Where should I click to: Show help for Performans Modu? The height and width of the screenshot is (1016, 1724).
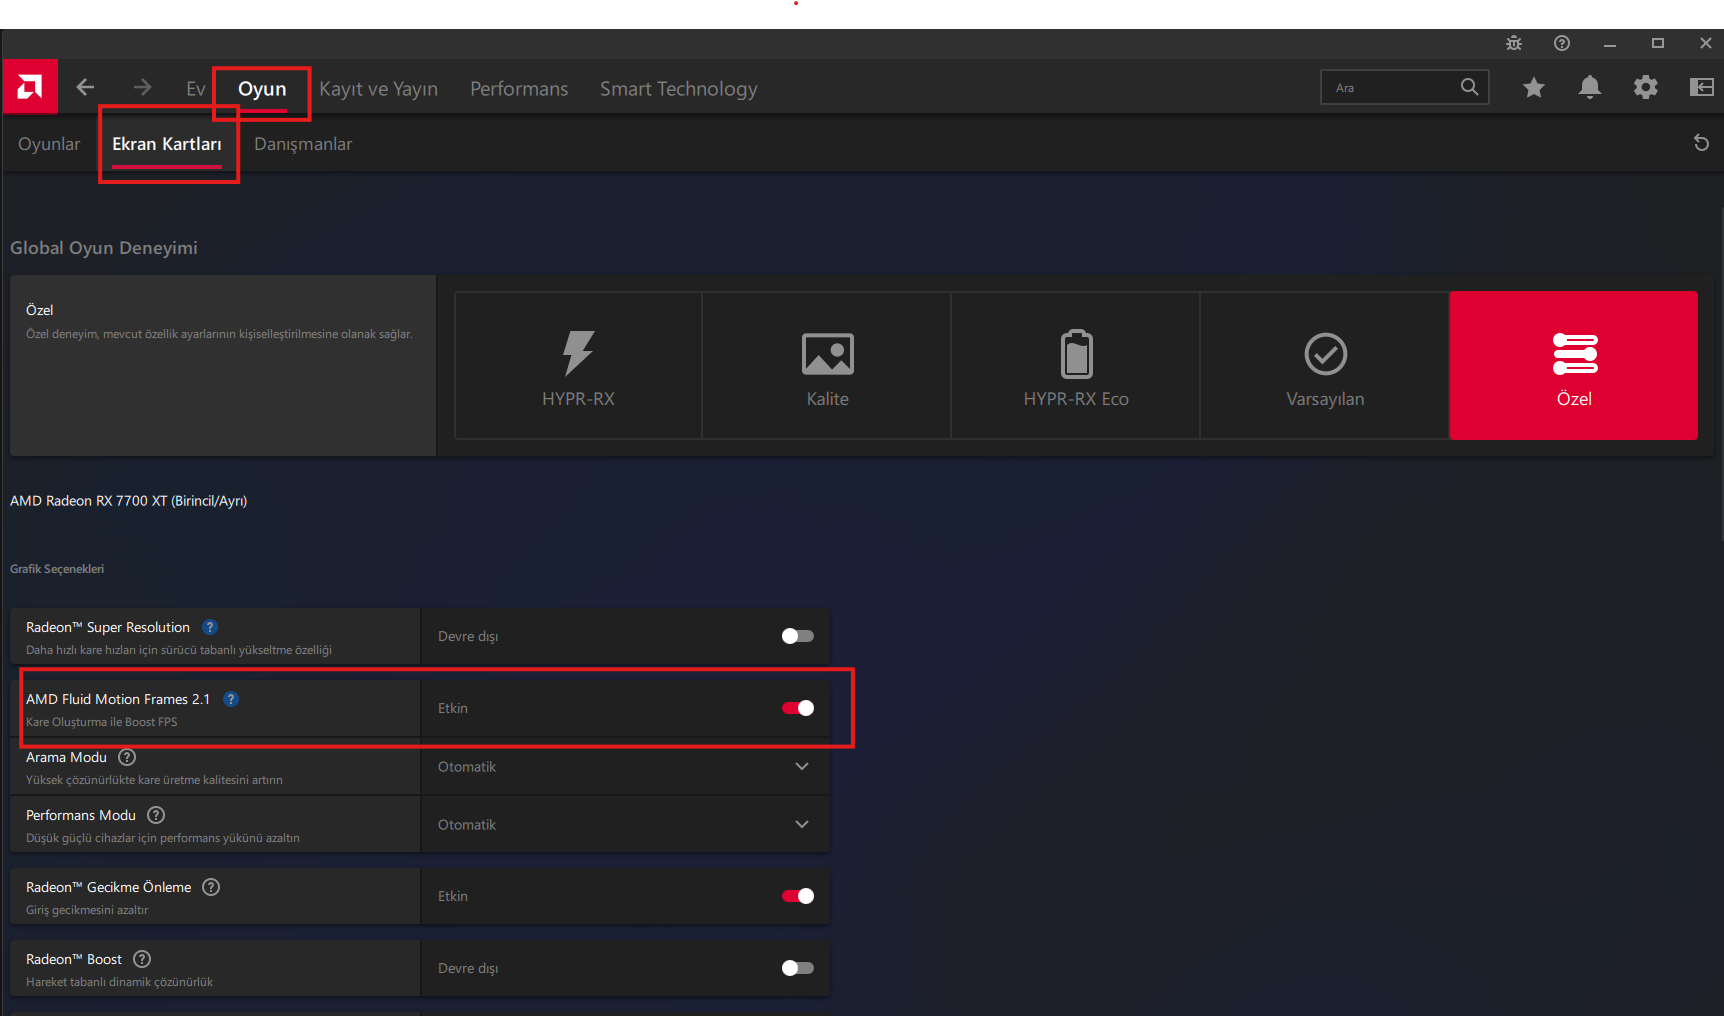(x=156, y=815)
